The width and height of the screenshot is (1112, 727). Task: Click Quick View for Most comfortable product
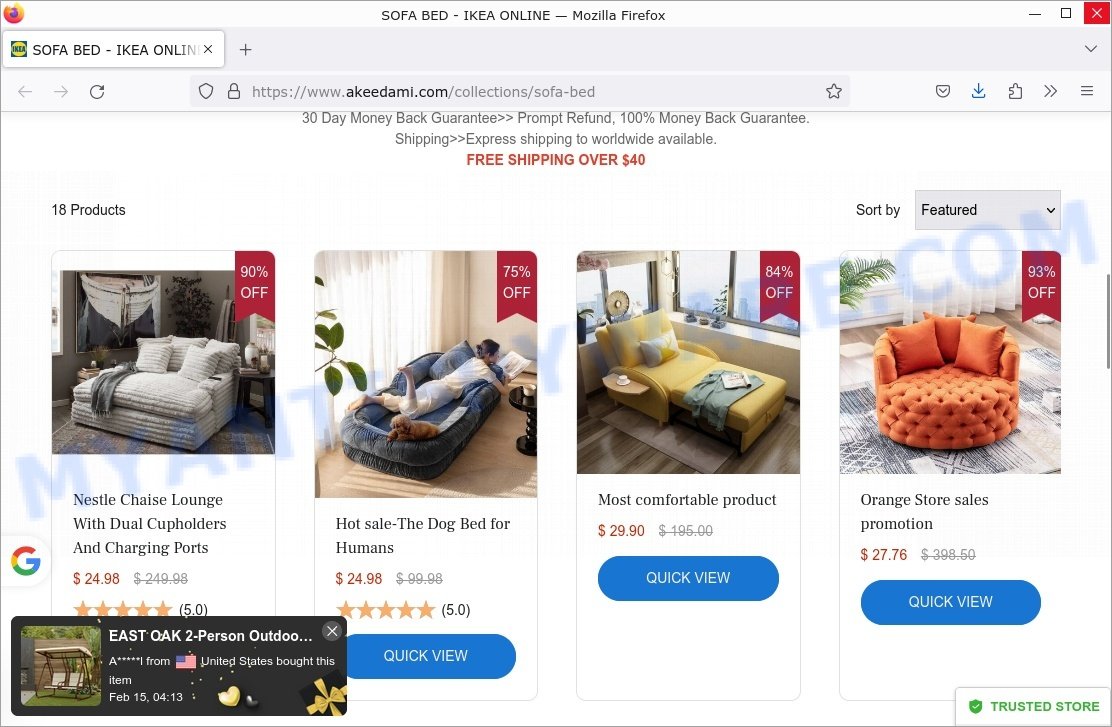click(688, 578)
